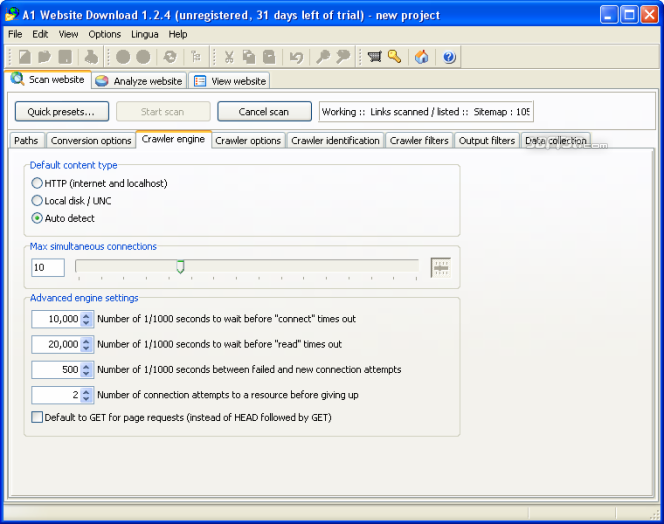Image resolution: width=664 pixels, height=524 pixels.
Task: Click the max connections number field
Action: click(48, 268)
